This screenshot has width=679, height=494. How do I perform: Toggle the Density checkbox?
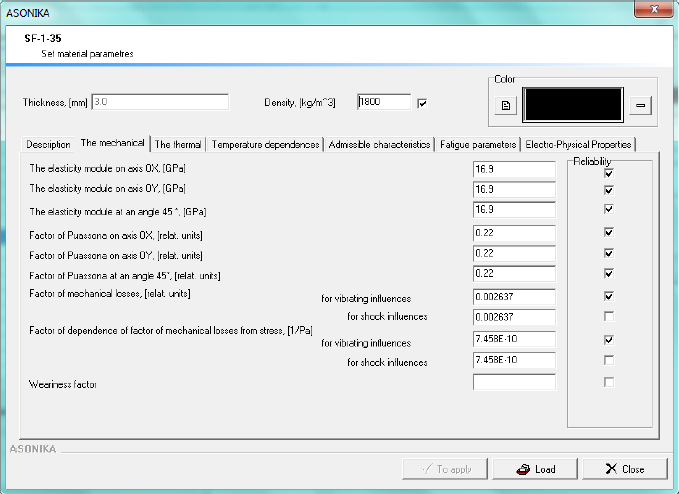coord(422,102)
